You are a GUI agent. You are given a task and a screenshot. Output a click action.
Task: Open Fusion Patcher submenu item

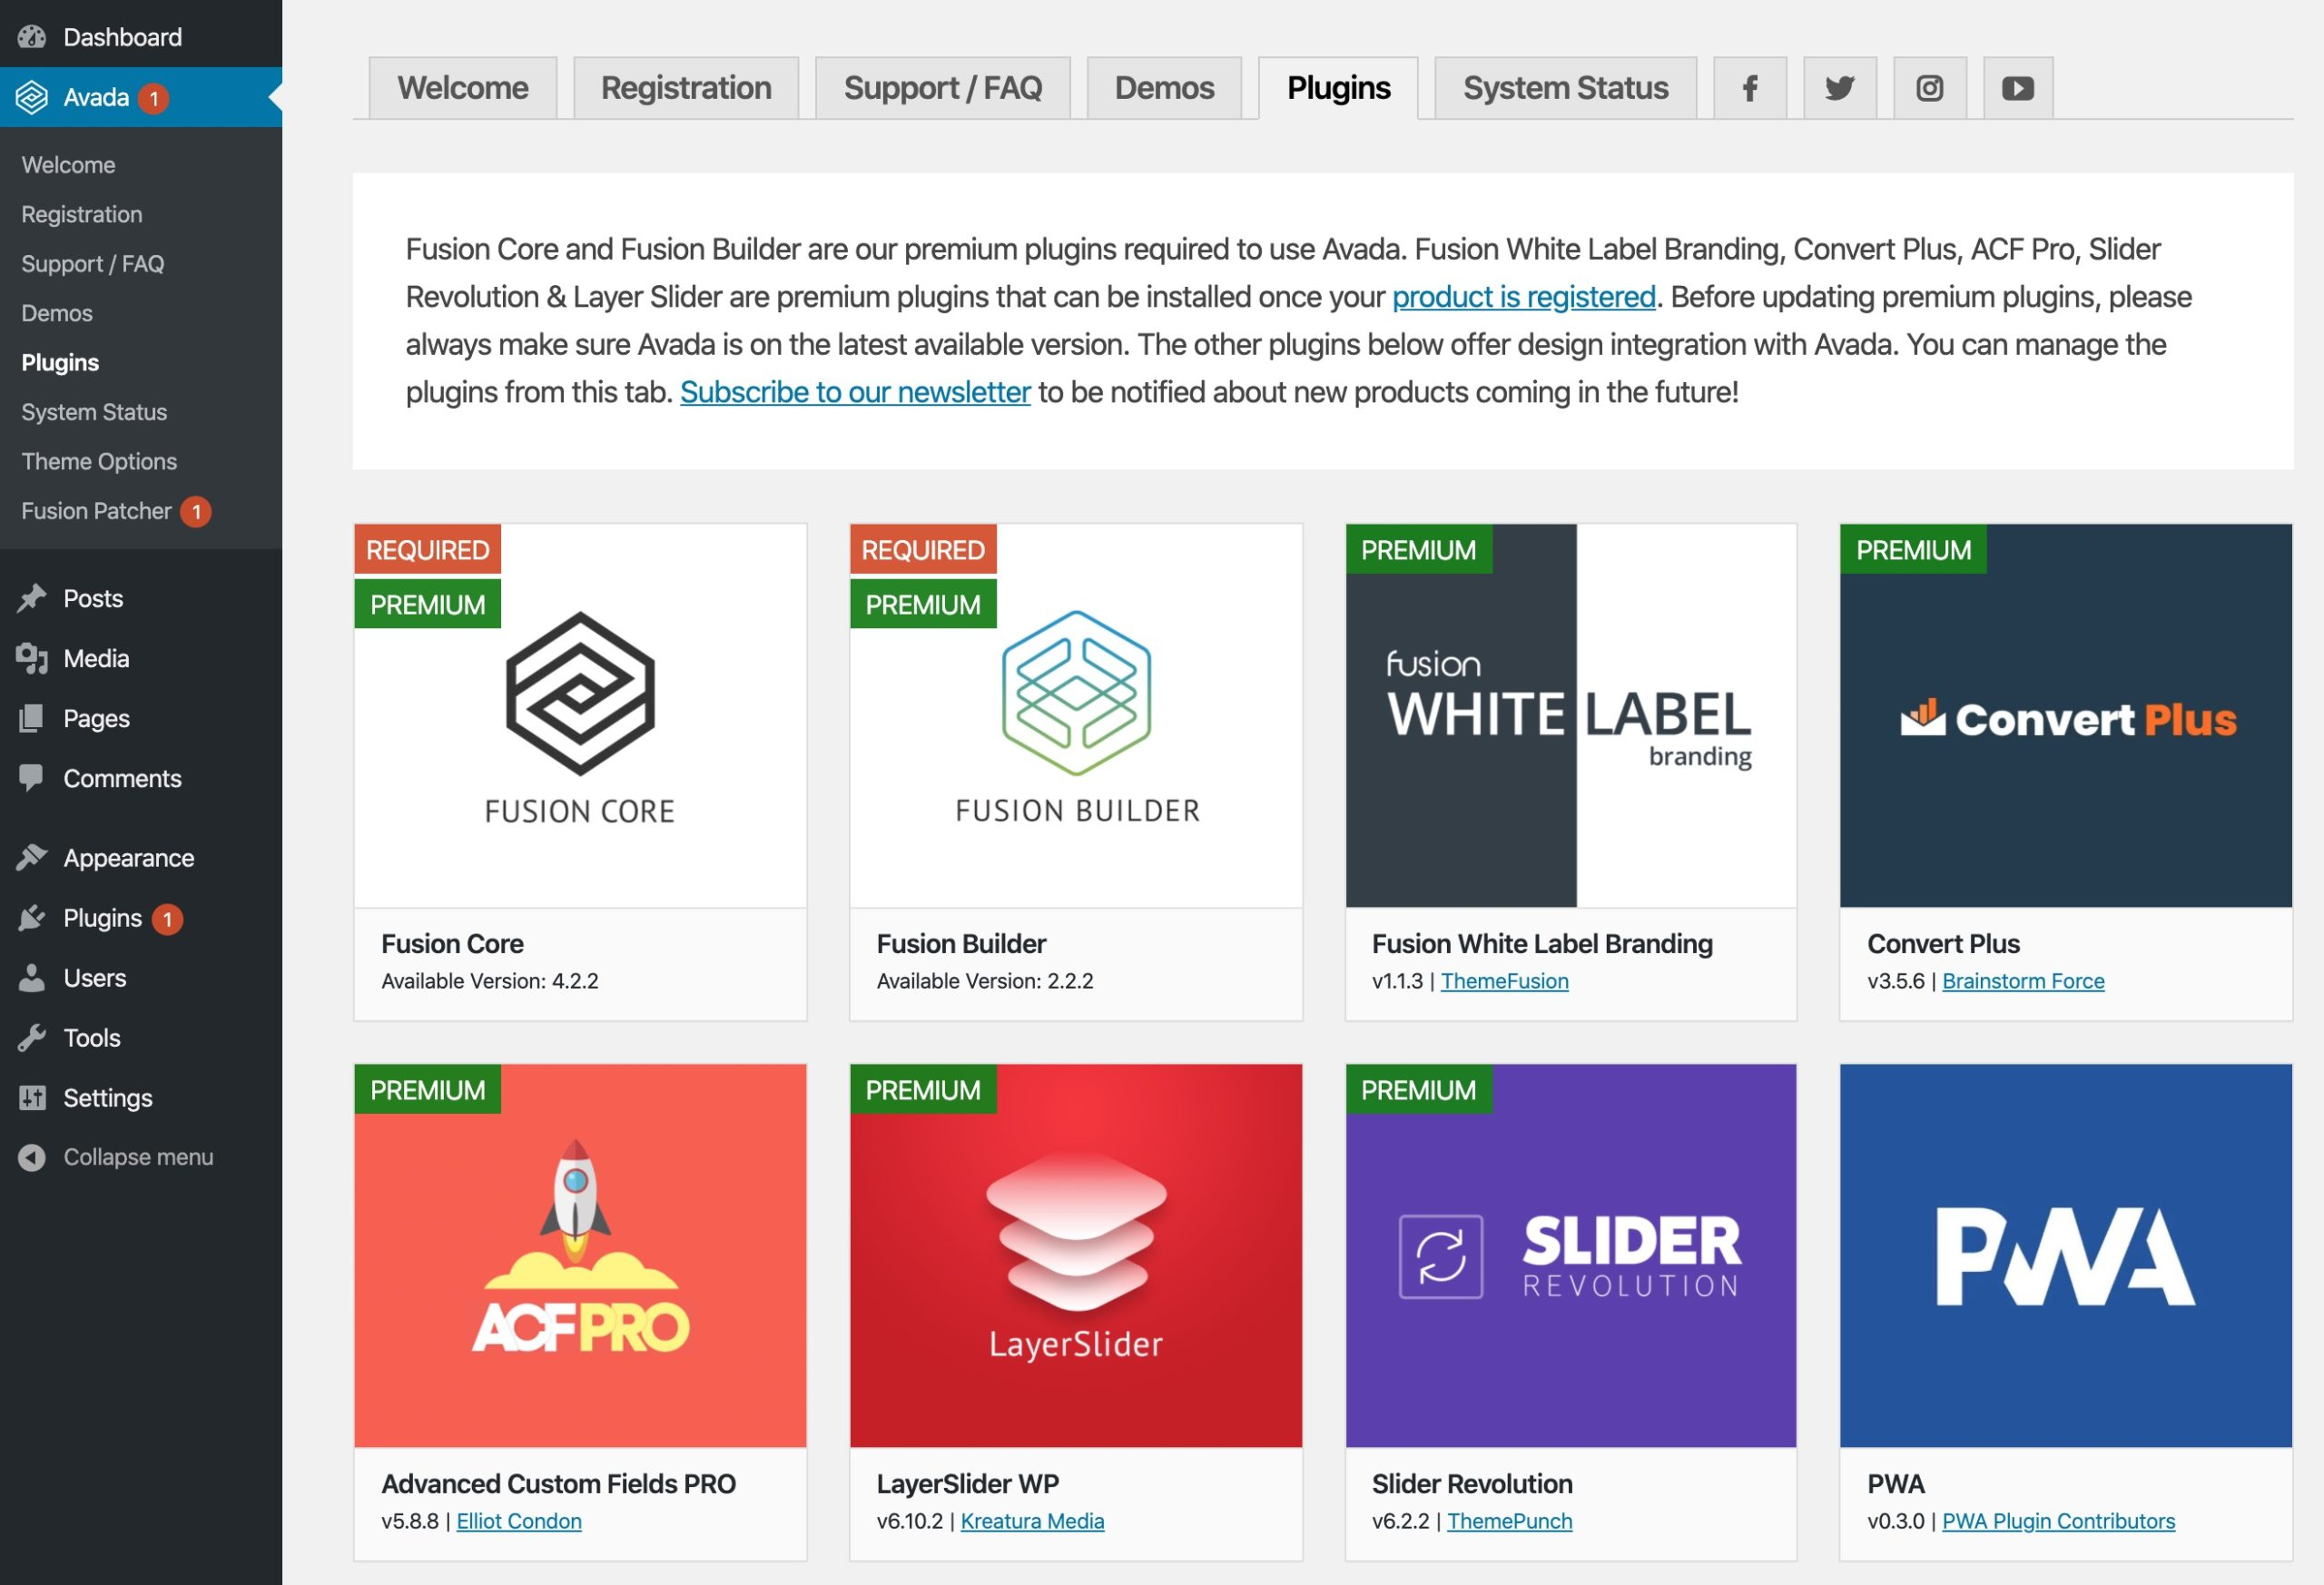(x=96, y=511)
